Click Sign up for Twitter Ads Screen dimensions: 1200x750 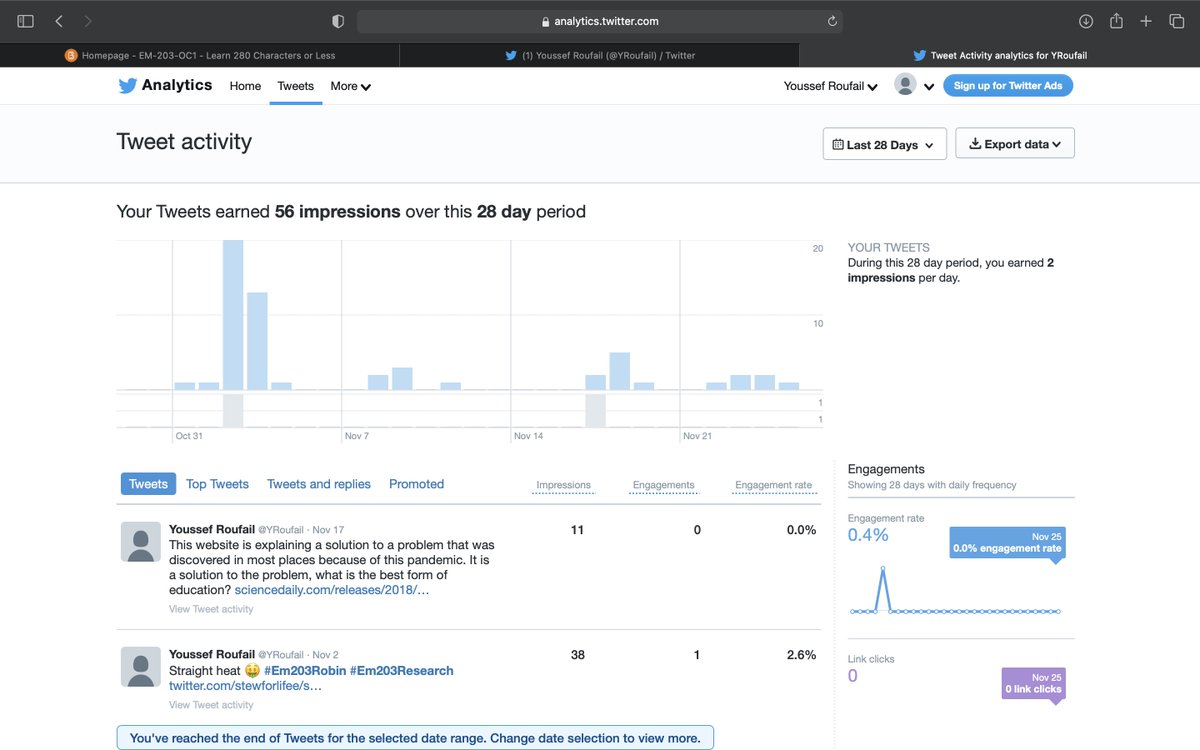(1008, 86)
